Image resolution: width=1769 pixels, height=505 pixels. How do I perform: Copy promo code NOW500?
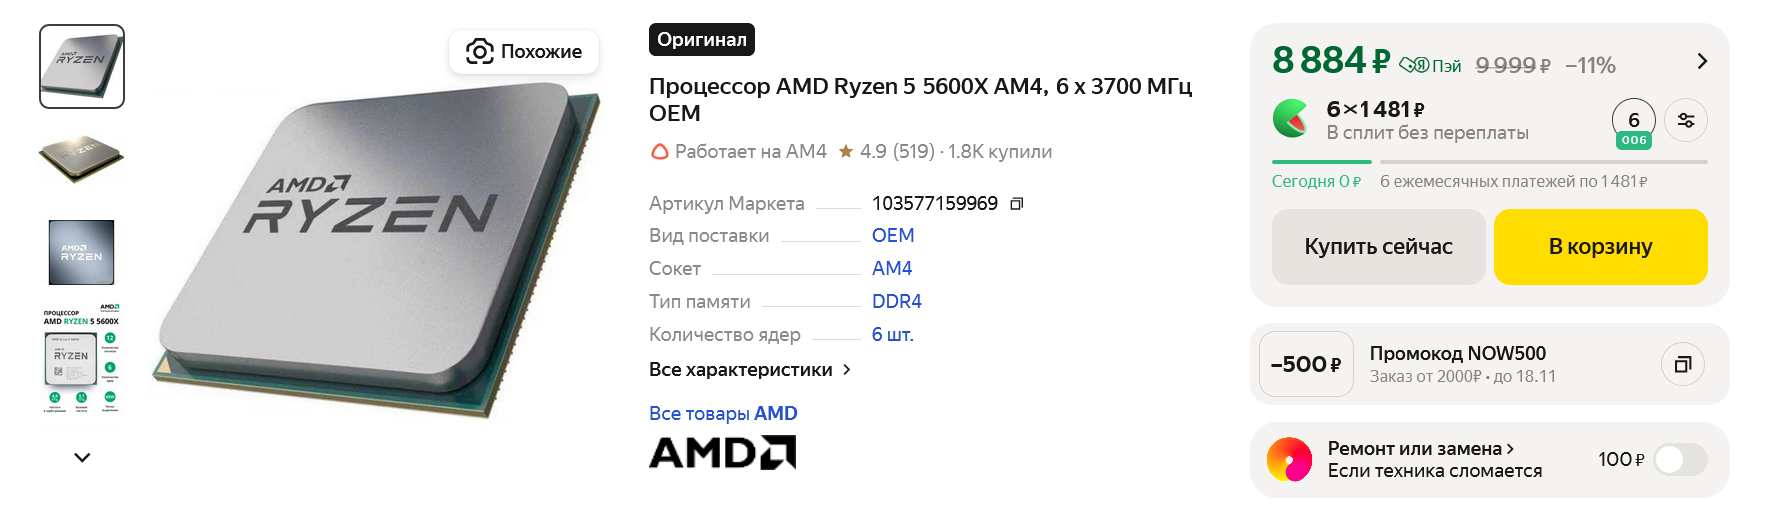click(x=1682, y=364)
